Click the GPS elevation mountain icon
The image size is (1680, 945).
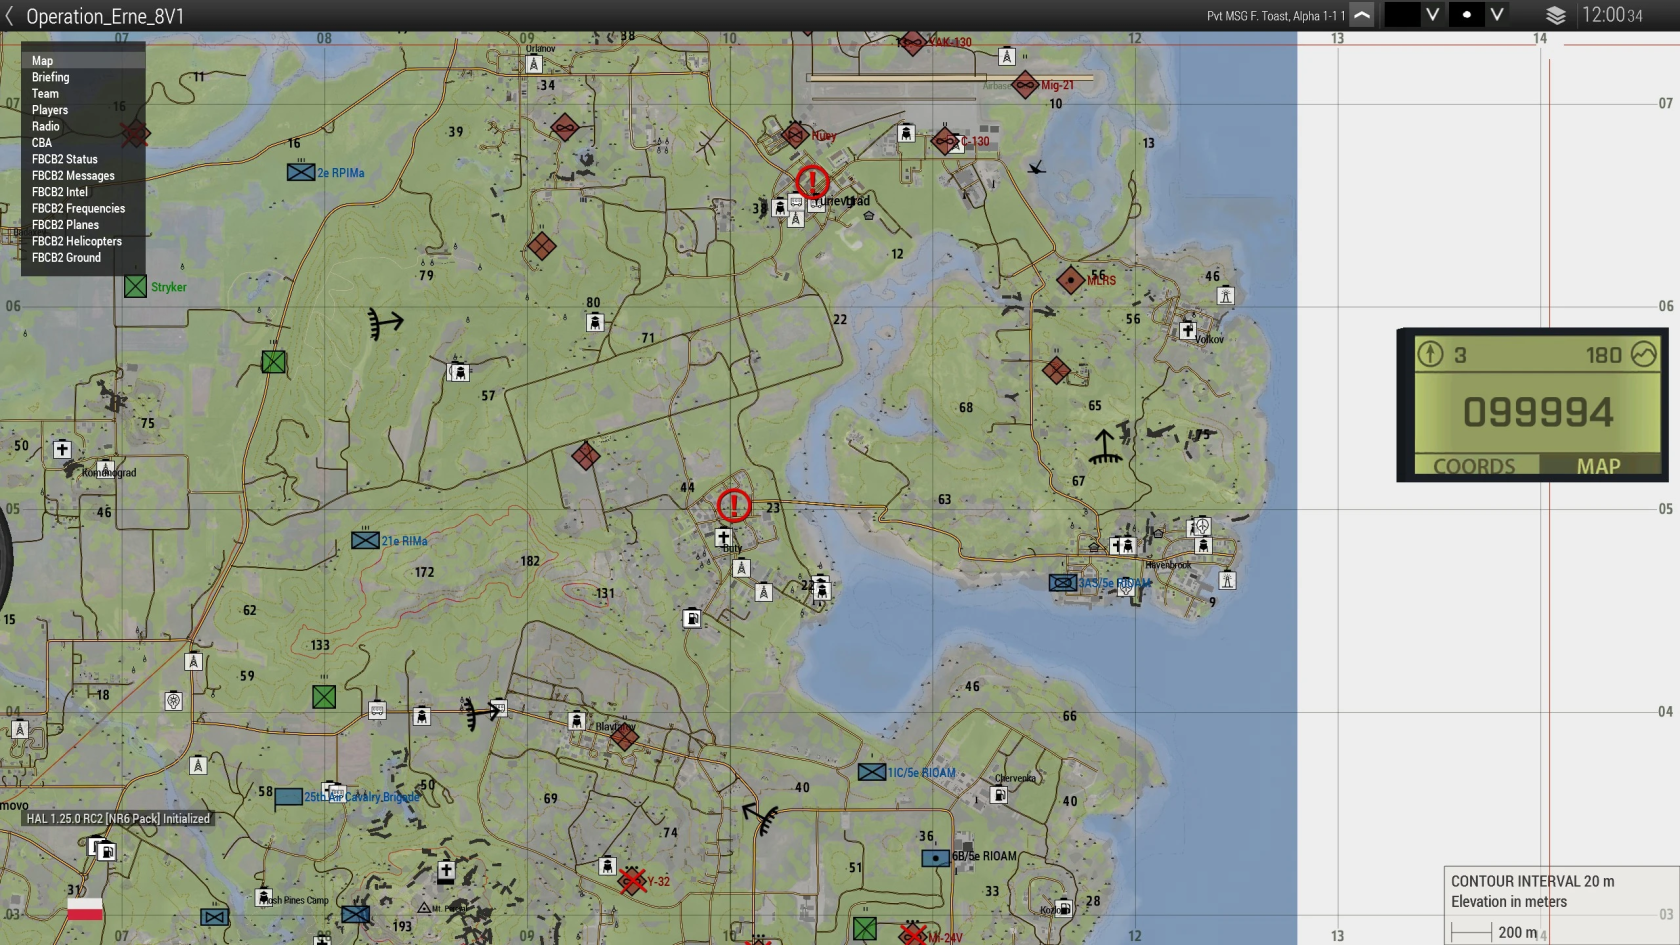[x=1644, y=355]
